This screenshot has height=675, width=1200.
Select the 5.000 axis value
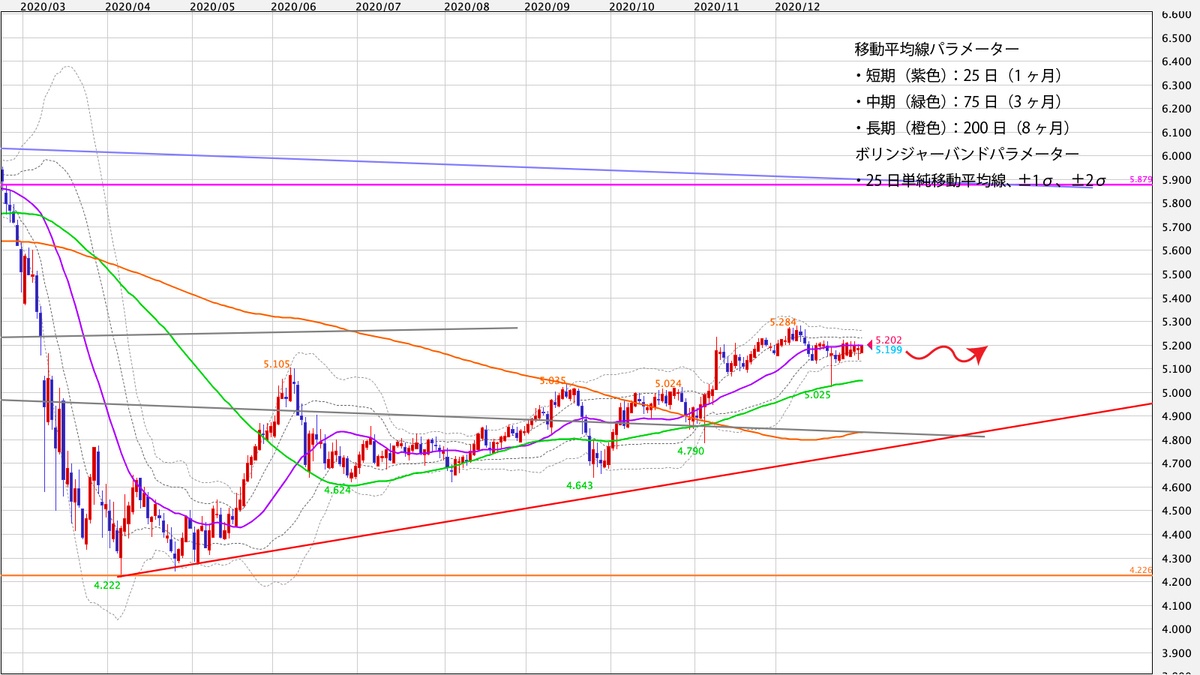[x=1174, y=393]
